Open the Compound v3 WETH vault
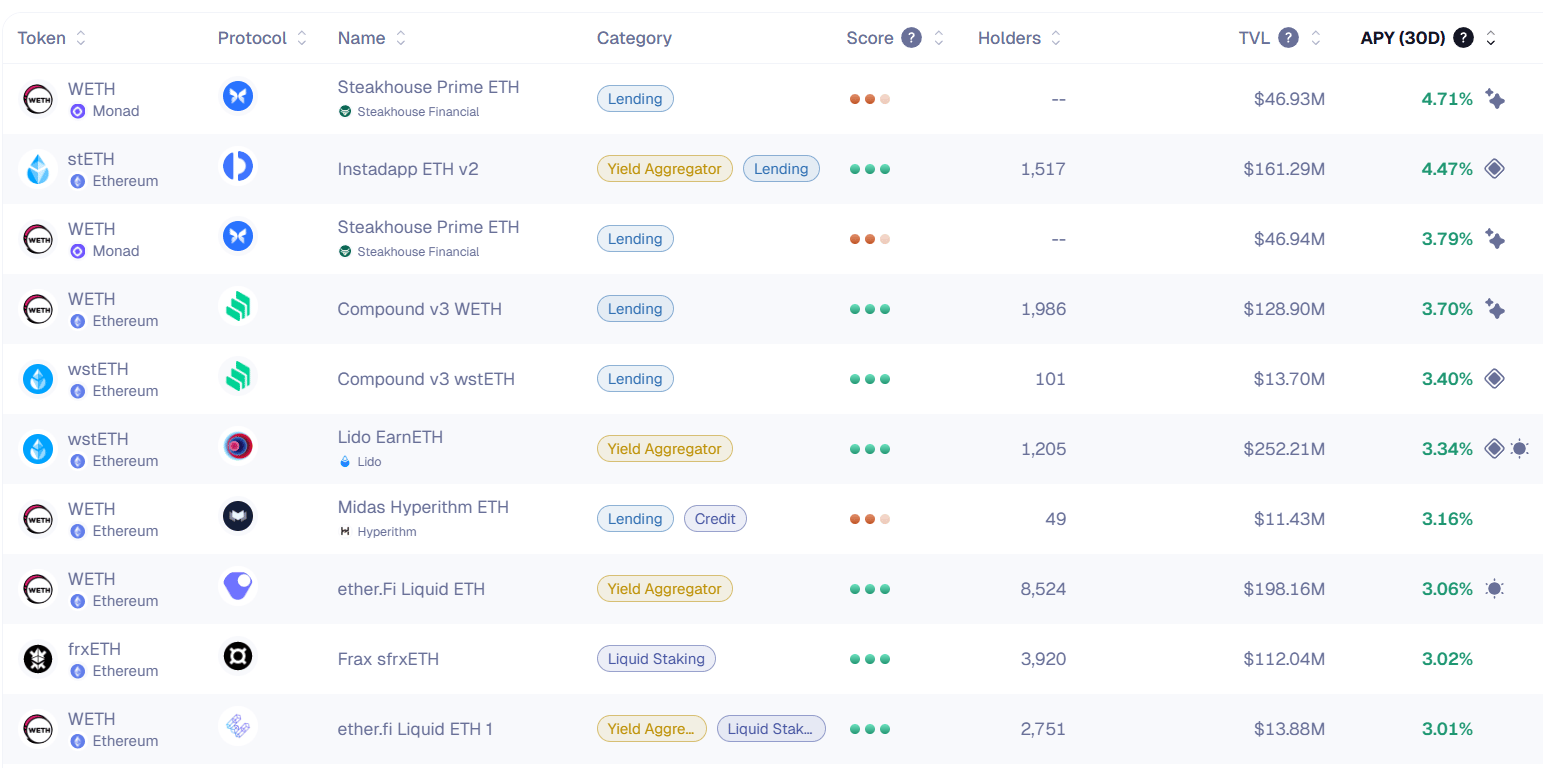 pyautogui.click(x=420, y=309)
